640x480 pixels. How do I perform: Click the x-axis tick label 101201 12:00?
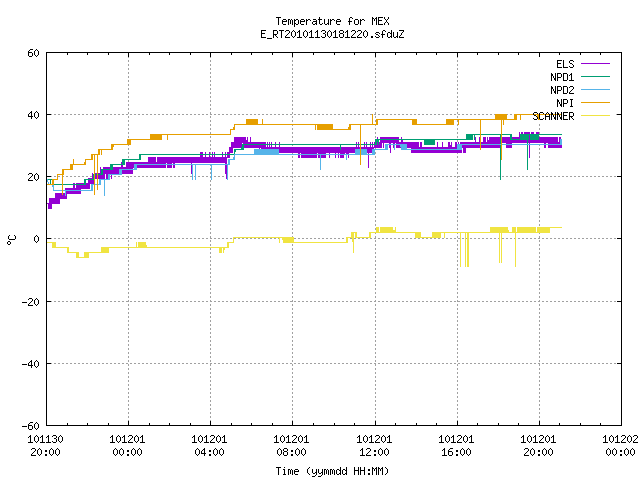click(374, 446)
